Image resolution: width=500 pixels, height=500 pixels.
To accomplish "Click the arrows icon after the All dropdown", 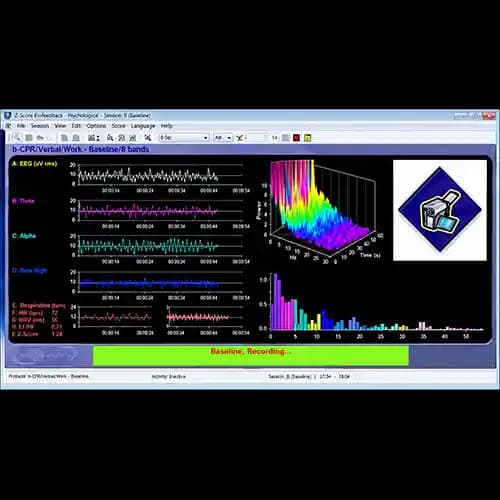I will point(240,138).
